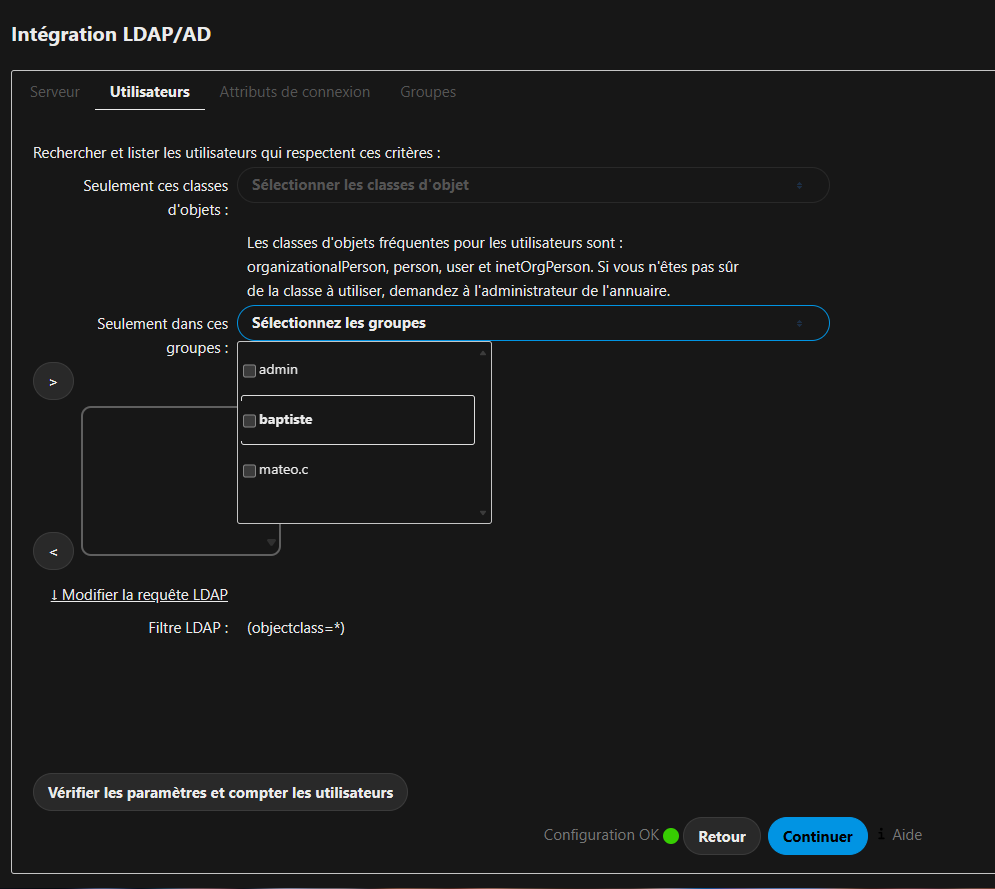Click the Continuer button
Screen dimensions: 995x889
coord(817,836)
